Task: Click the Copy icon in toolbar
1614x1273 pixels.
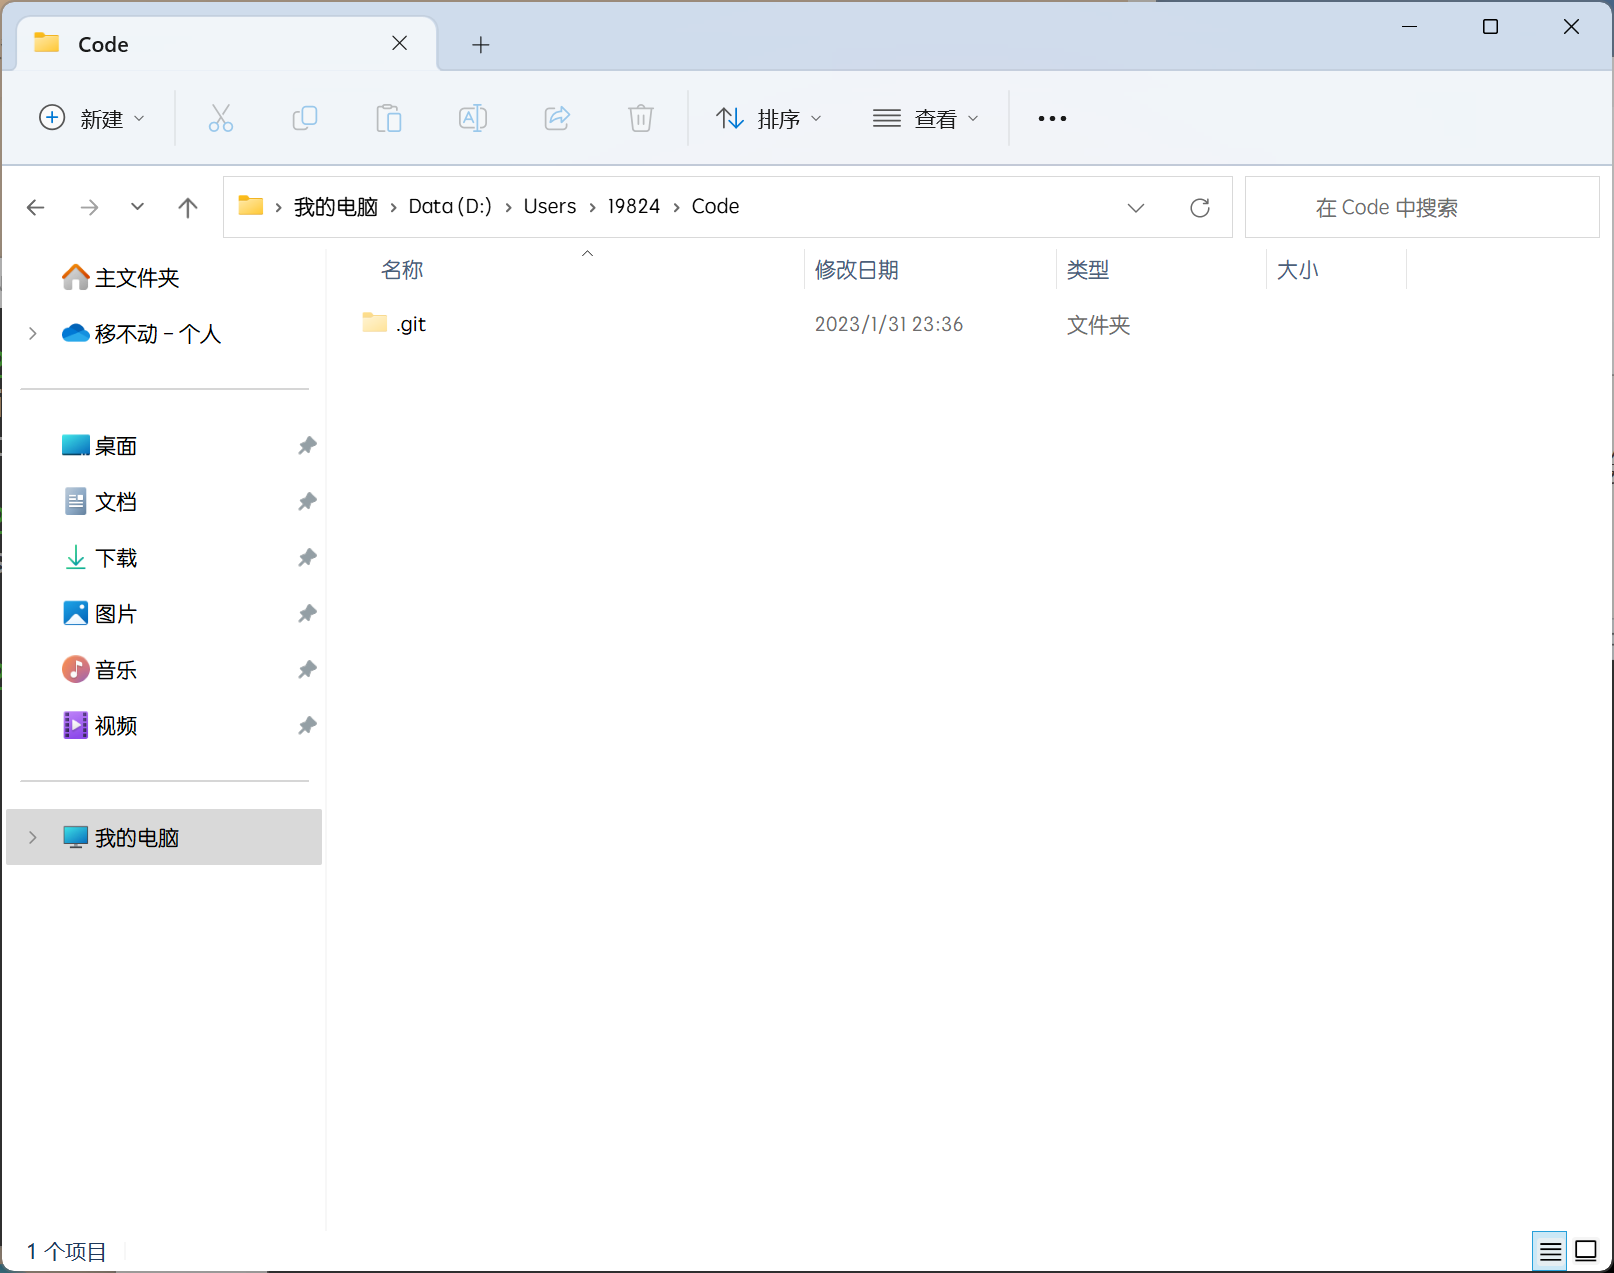Action: point(305,119)
